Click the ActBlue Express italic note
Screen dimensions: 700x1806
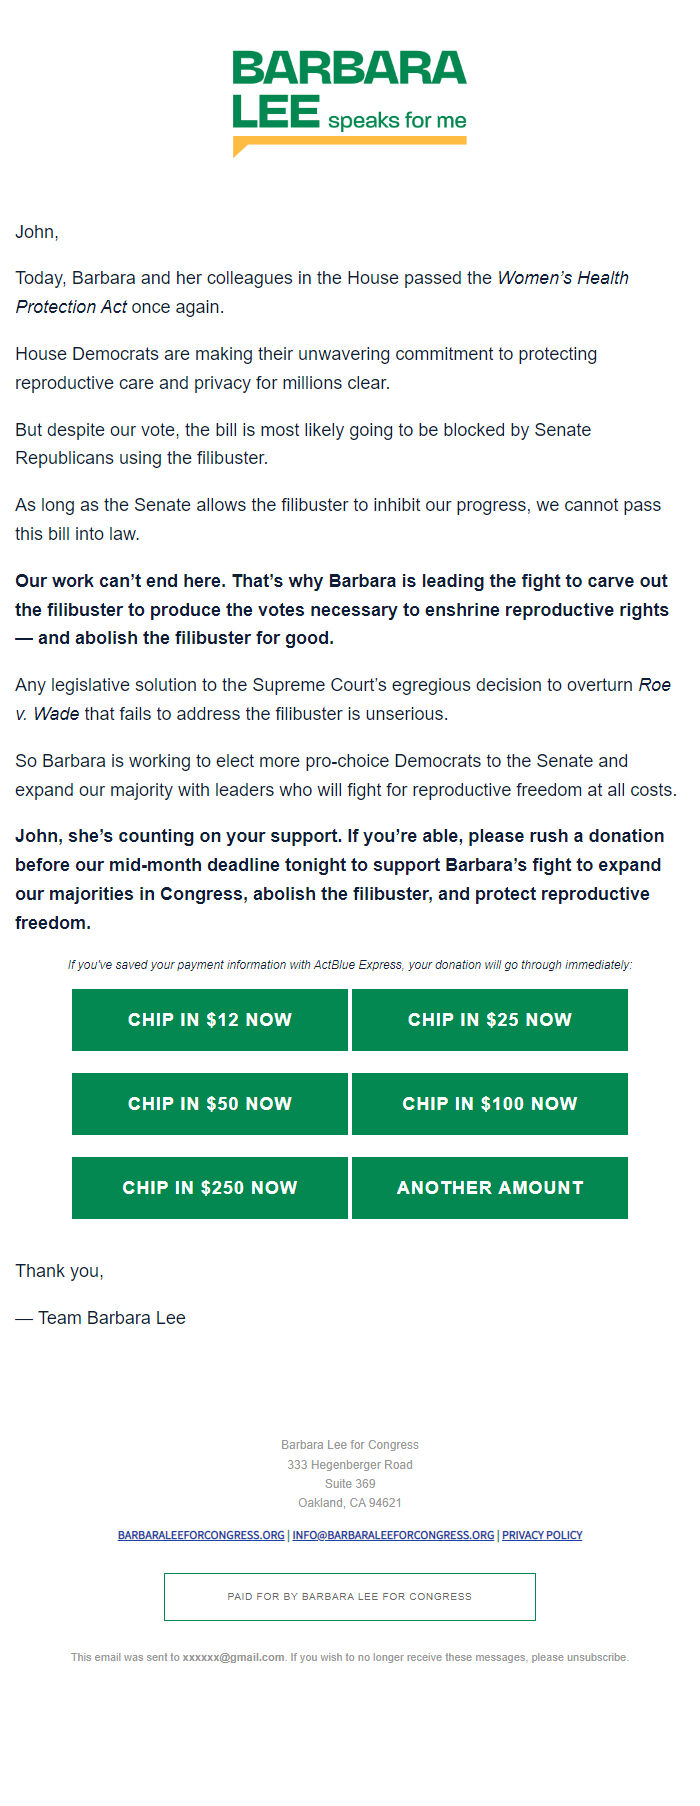350,965
